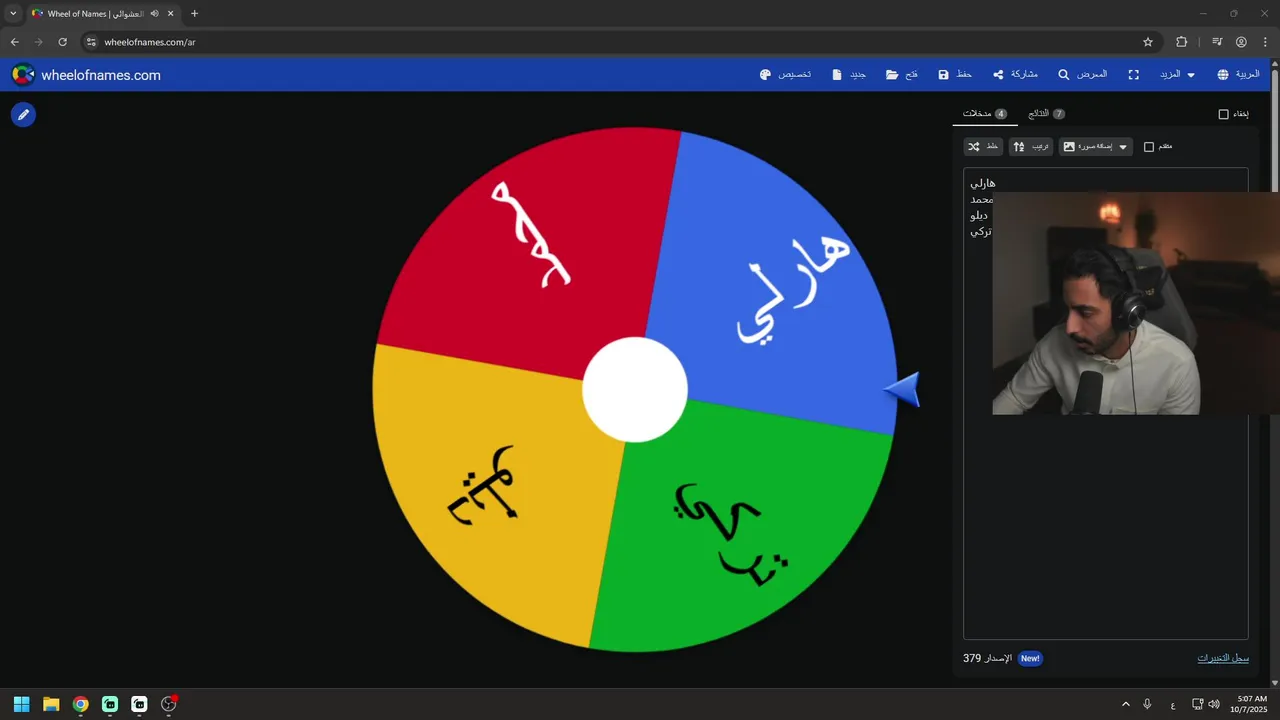Change language via العربية globe
Screen dimensions: 1280x720
[x=1238, y=75]
